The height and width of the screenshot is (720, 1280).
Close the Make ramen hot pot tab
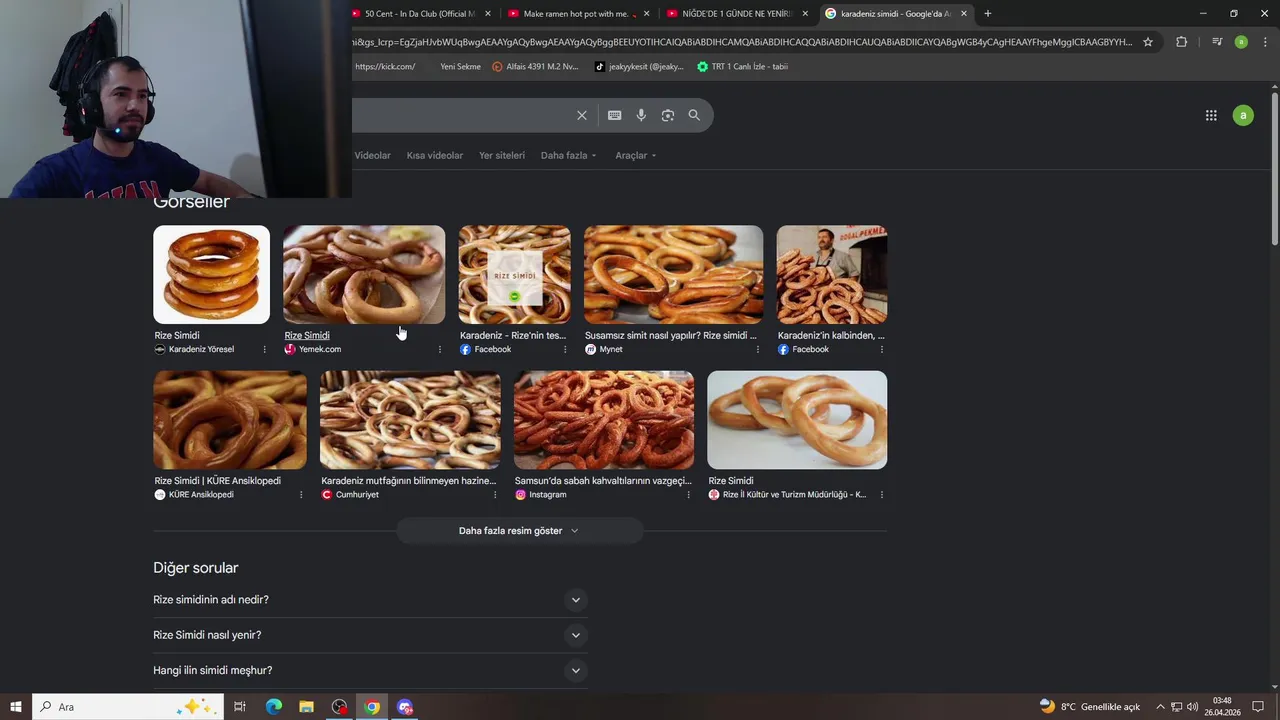pos(646,14)
